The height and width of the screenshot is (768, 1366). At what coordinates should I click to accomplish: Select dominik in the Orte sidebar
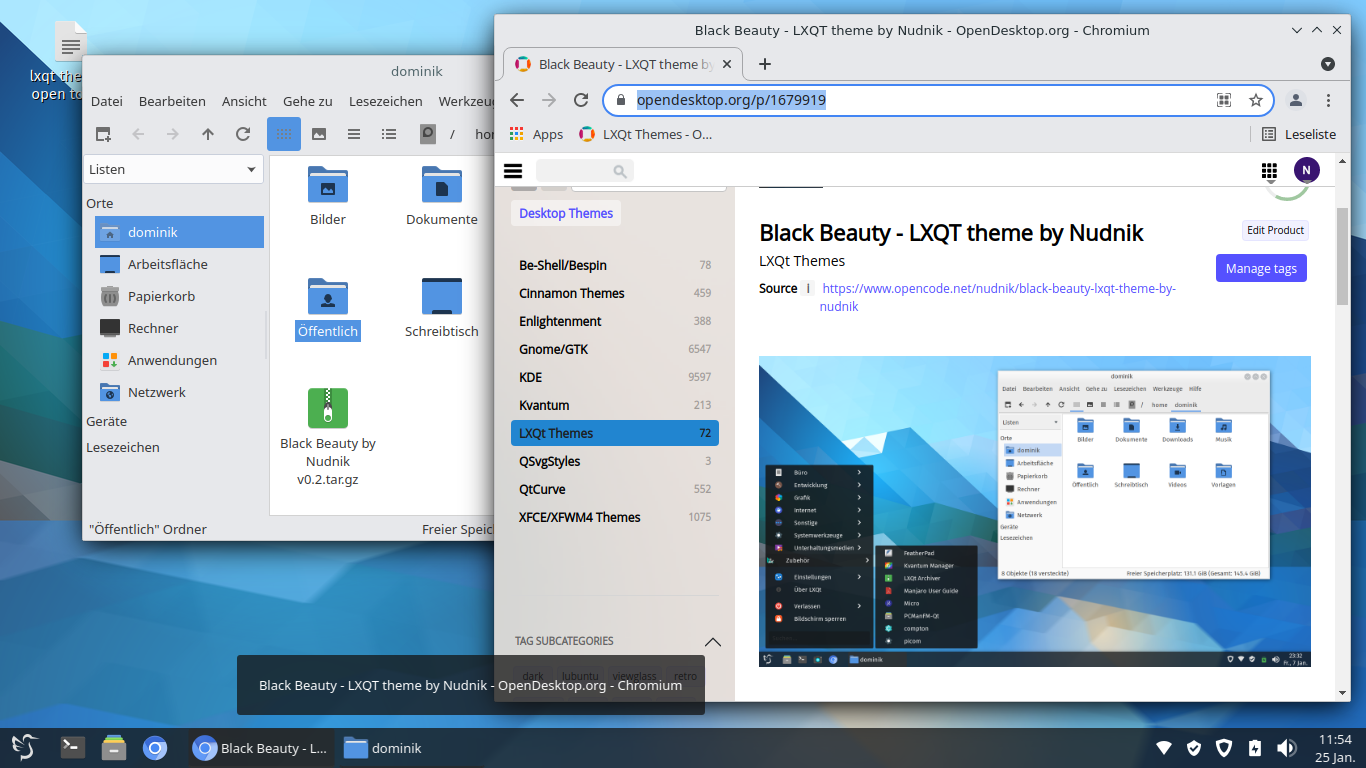pyautogui.click(x=179, y=232)
